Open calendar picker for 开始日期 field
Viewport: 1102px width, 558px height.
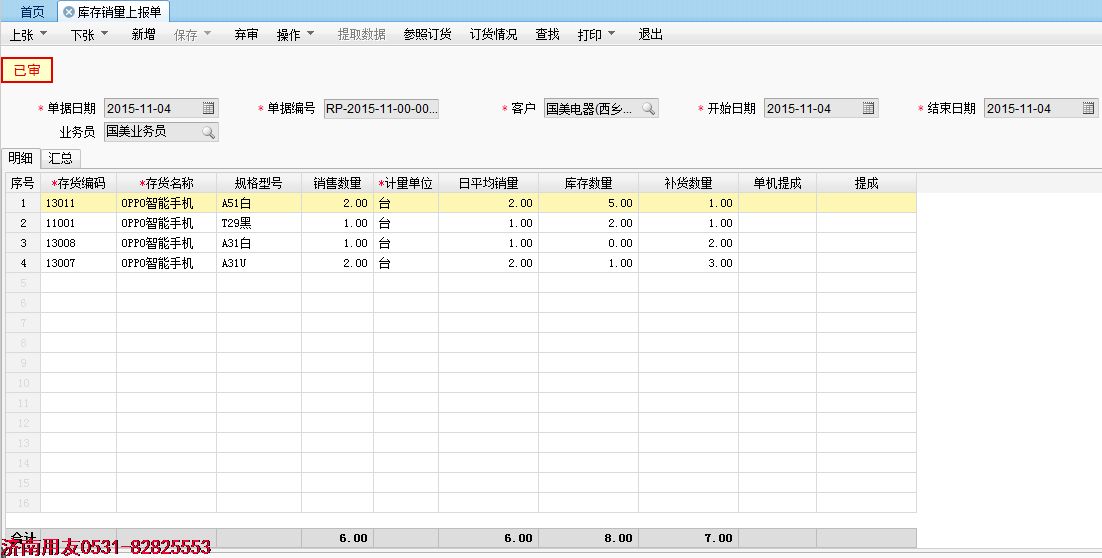click(x=868, y=108)
